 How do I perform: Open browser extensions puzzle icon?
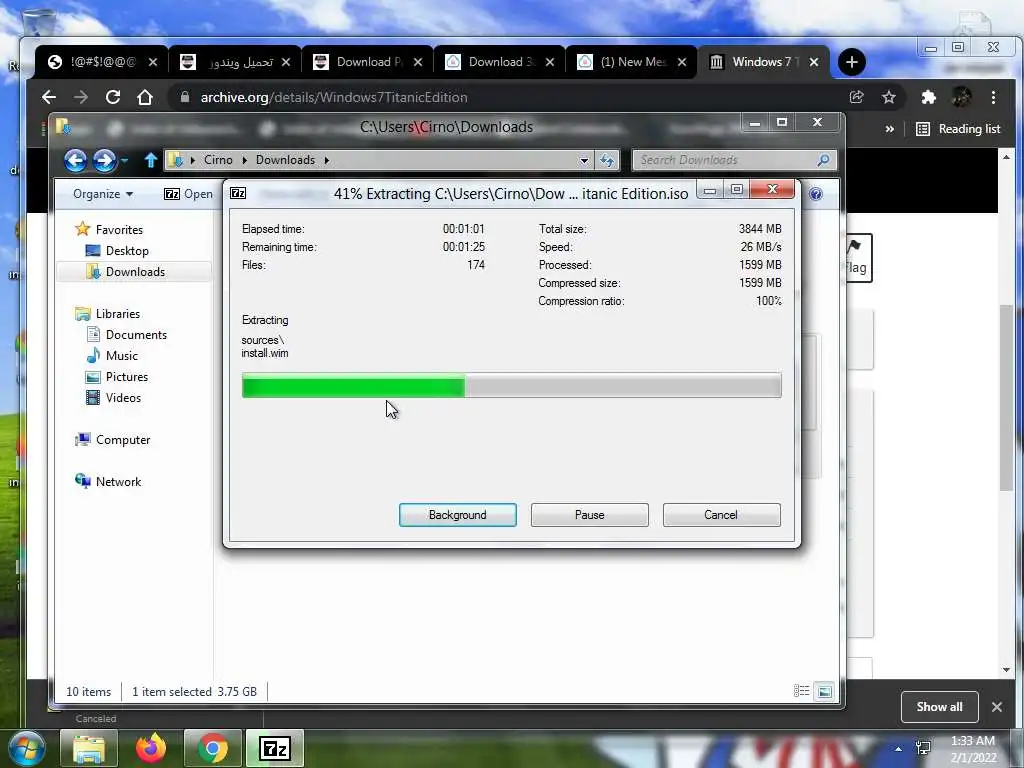pyautogui.click(x=928, y=97)
